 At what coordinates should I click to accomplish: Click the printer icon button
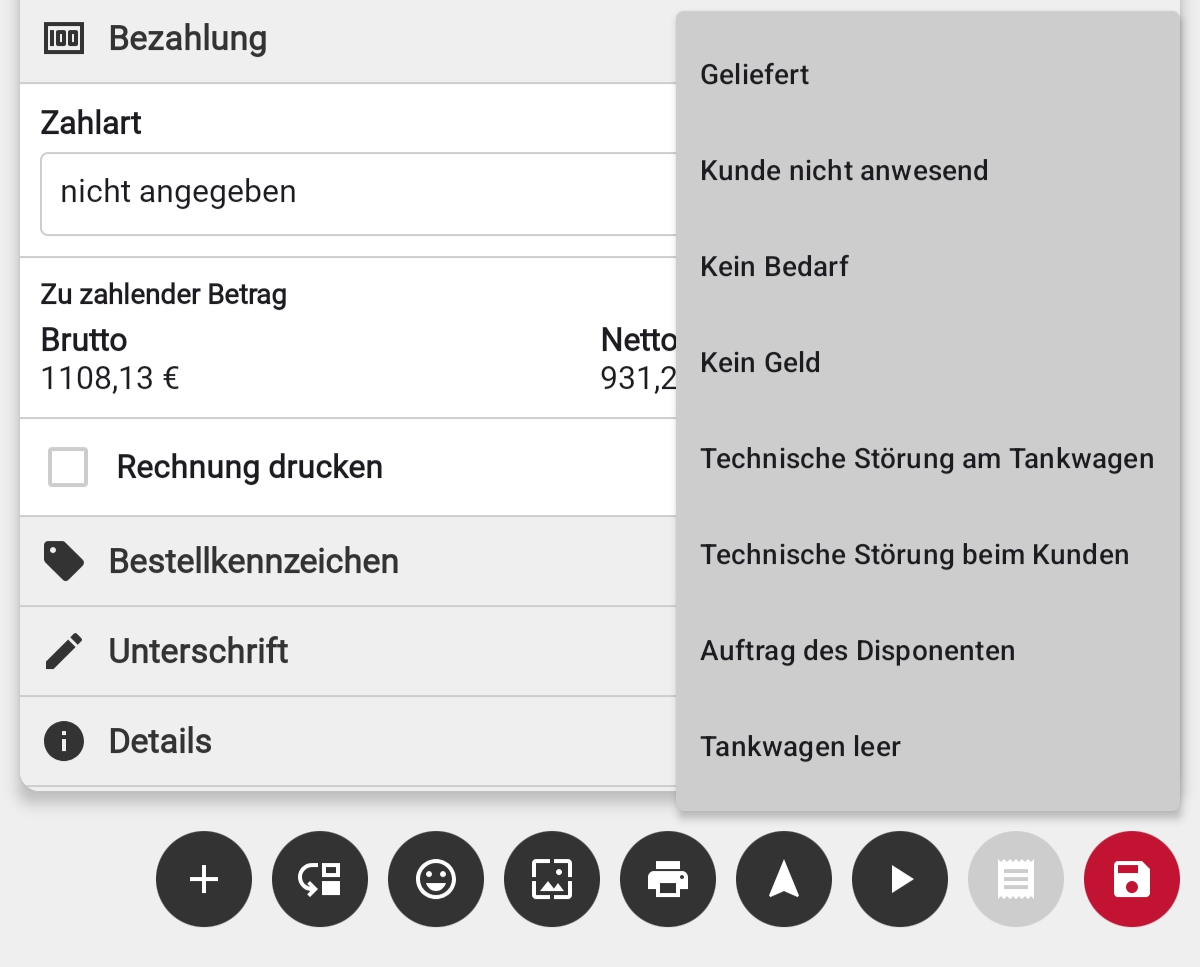[668, 879]
